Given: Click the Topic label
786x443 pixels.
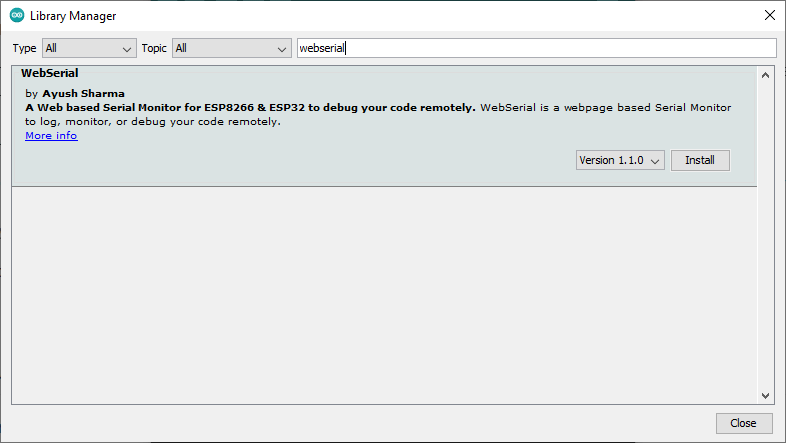Looking at the screenshot, I should pyautogui.click(x=154, y=48).
